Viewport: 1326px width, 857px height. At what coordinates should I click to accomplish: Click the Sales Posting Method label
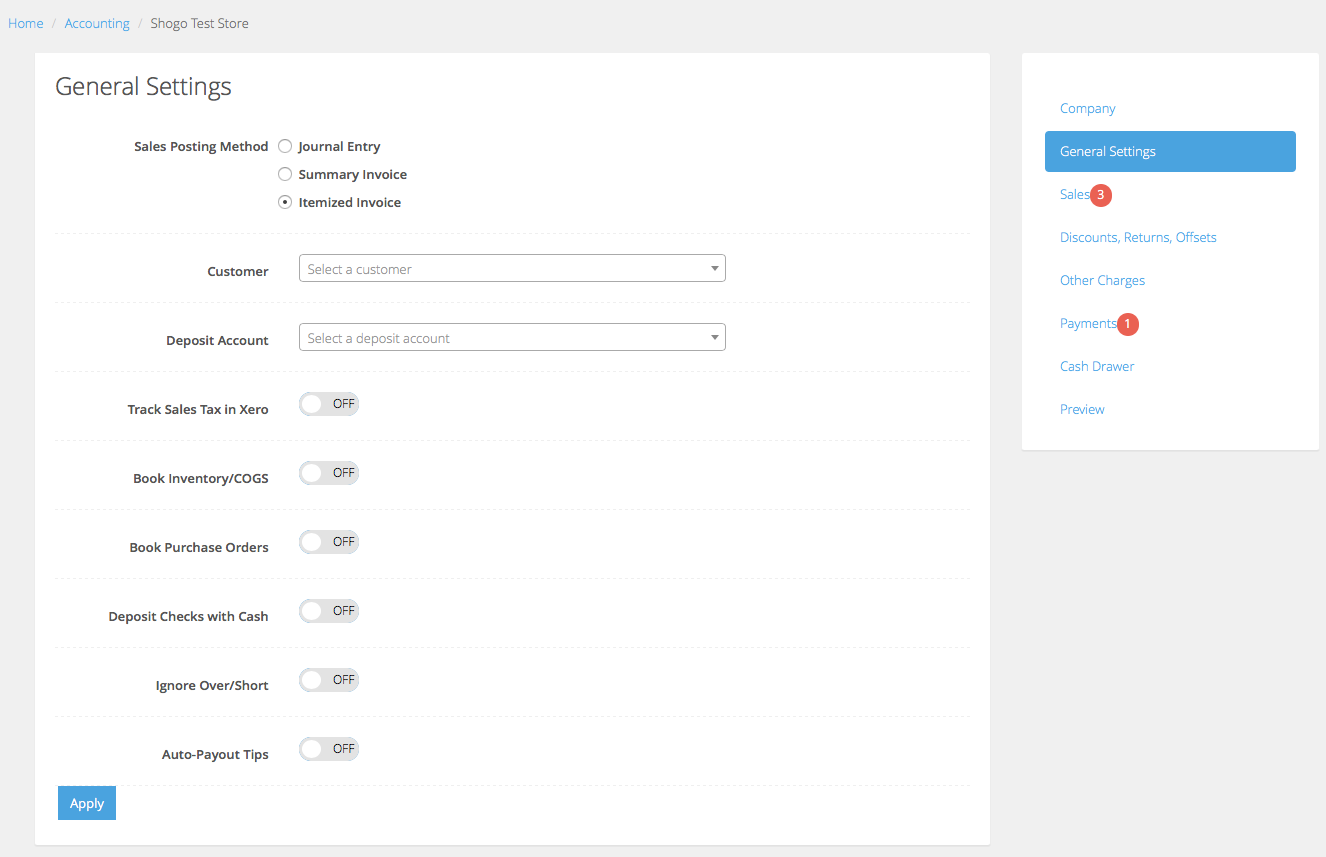point(201,146)
